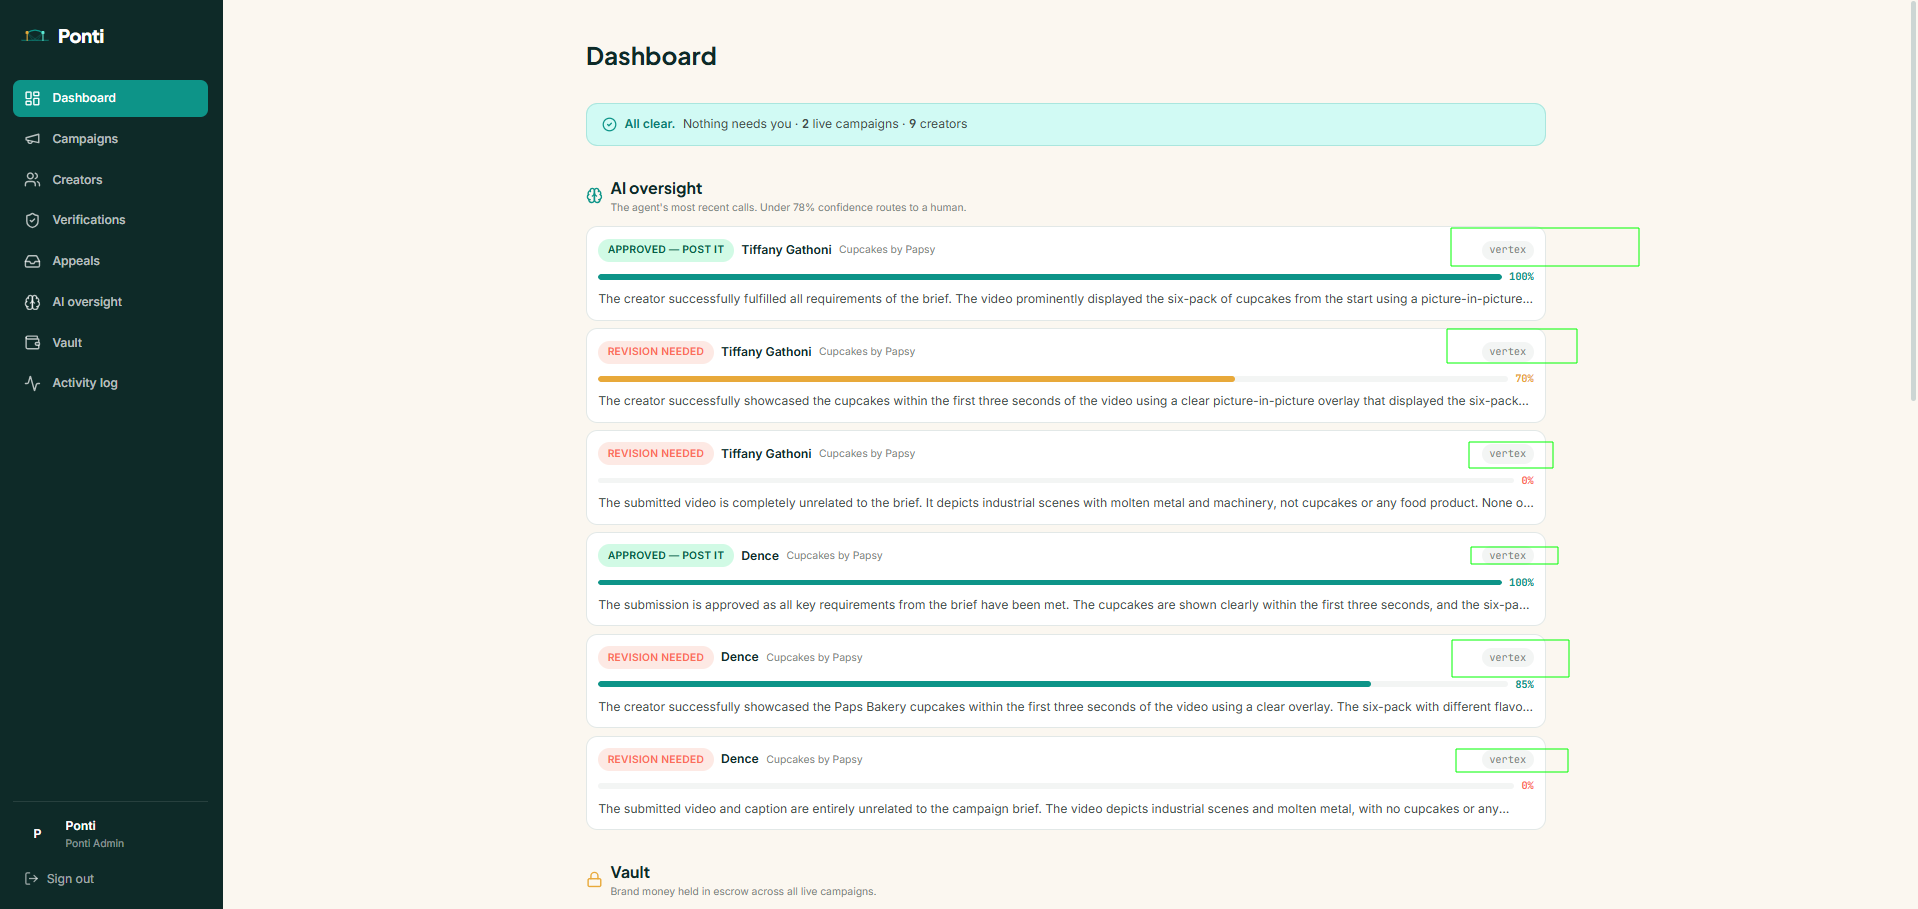Click the vertex tag on Dence's 85% card
1918x909 pixels.
tap(1507, 658)
